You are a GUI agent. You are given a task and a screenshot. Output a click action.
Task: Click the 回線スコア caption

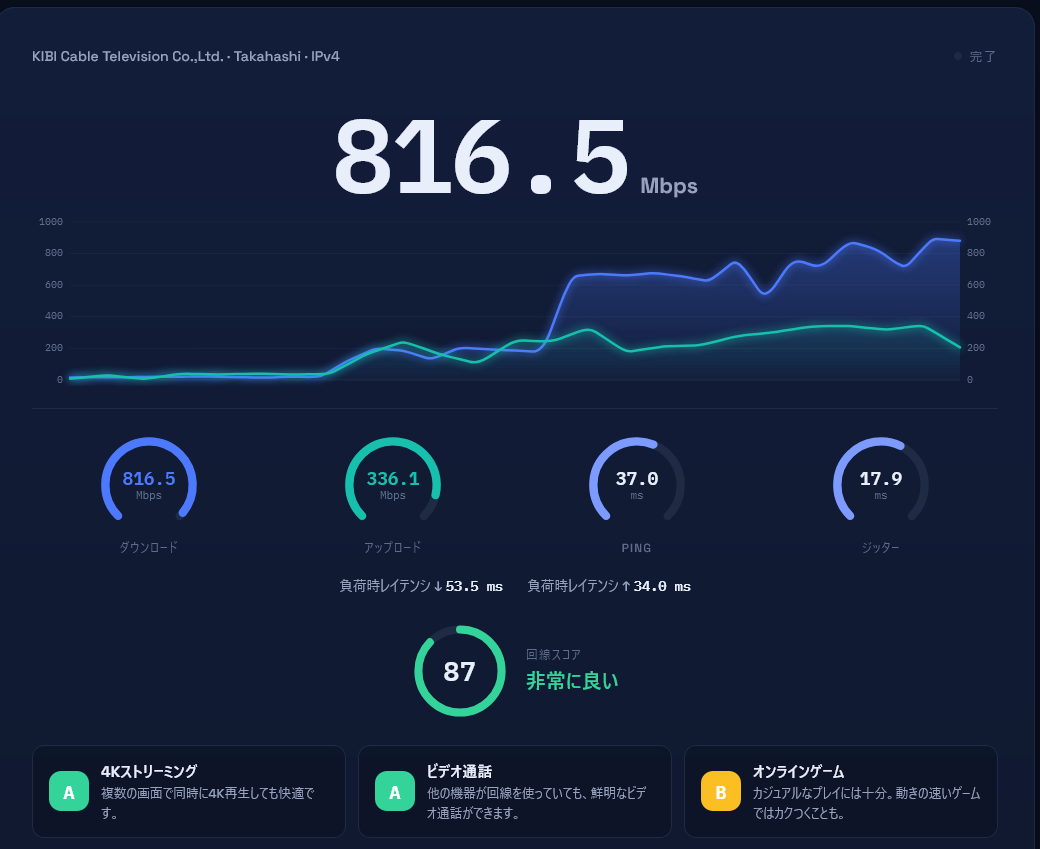(x=553, y=655)
